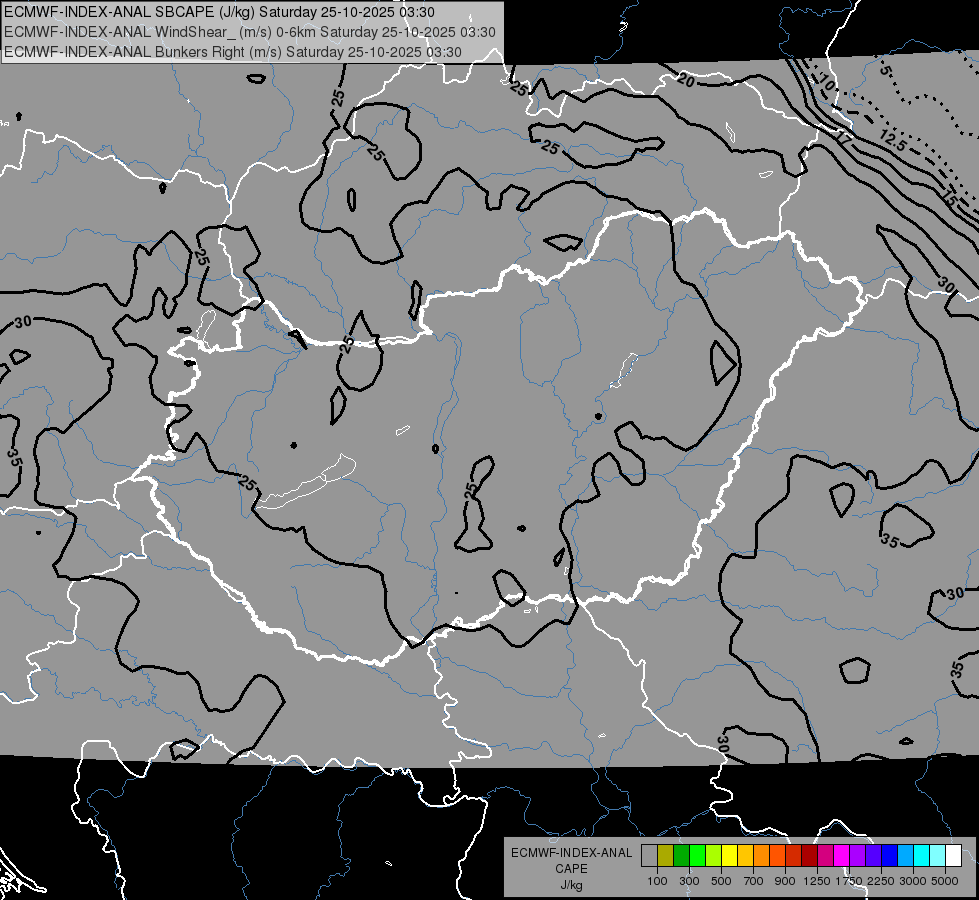This screenshot has width=979, height=900.
Task: Click the legend value label 900
Action: tap(785, 881)
